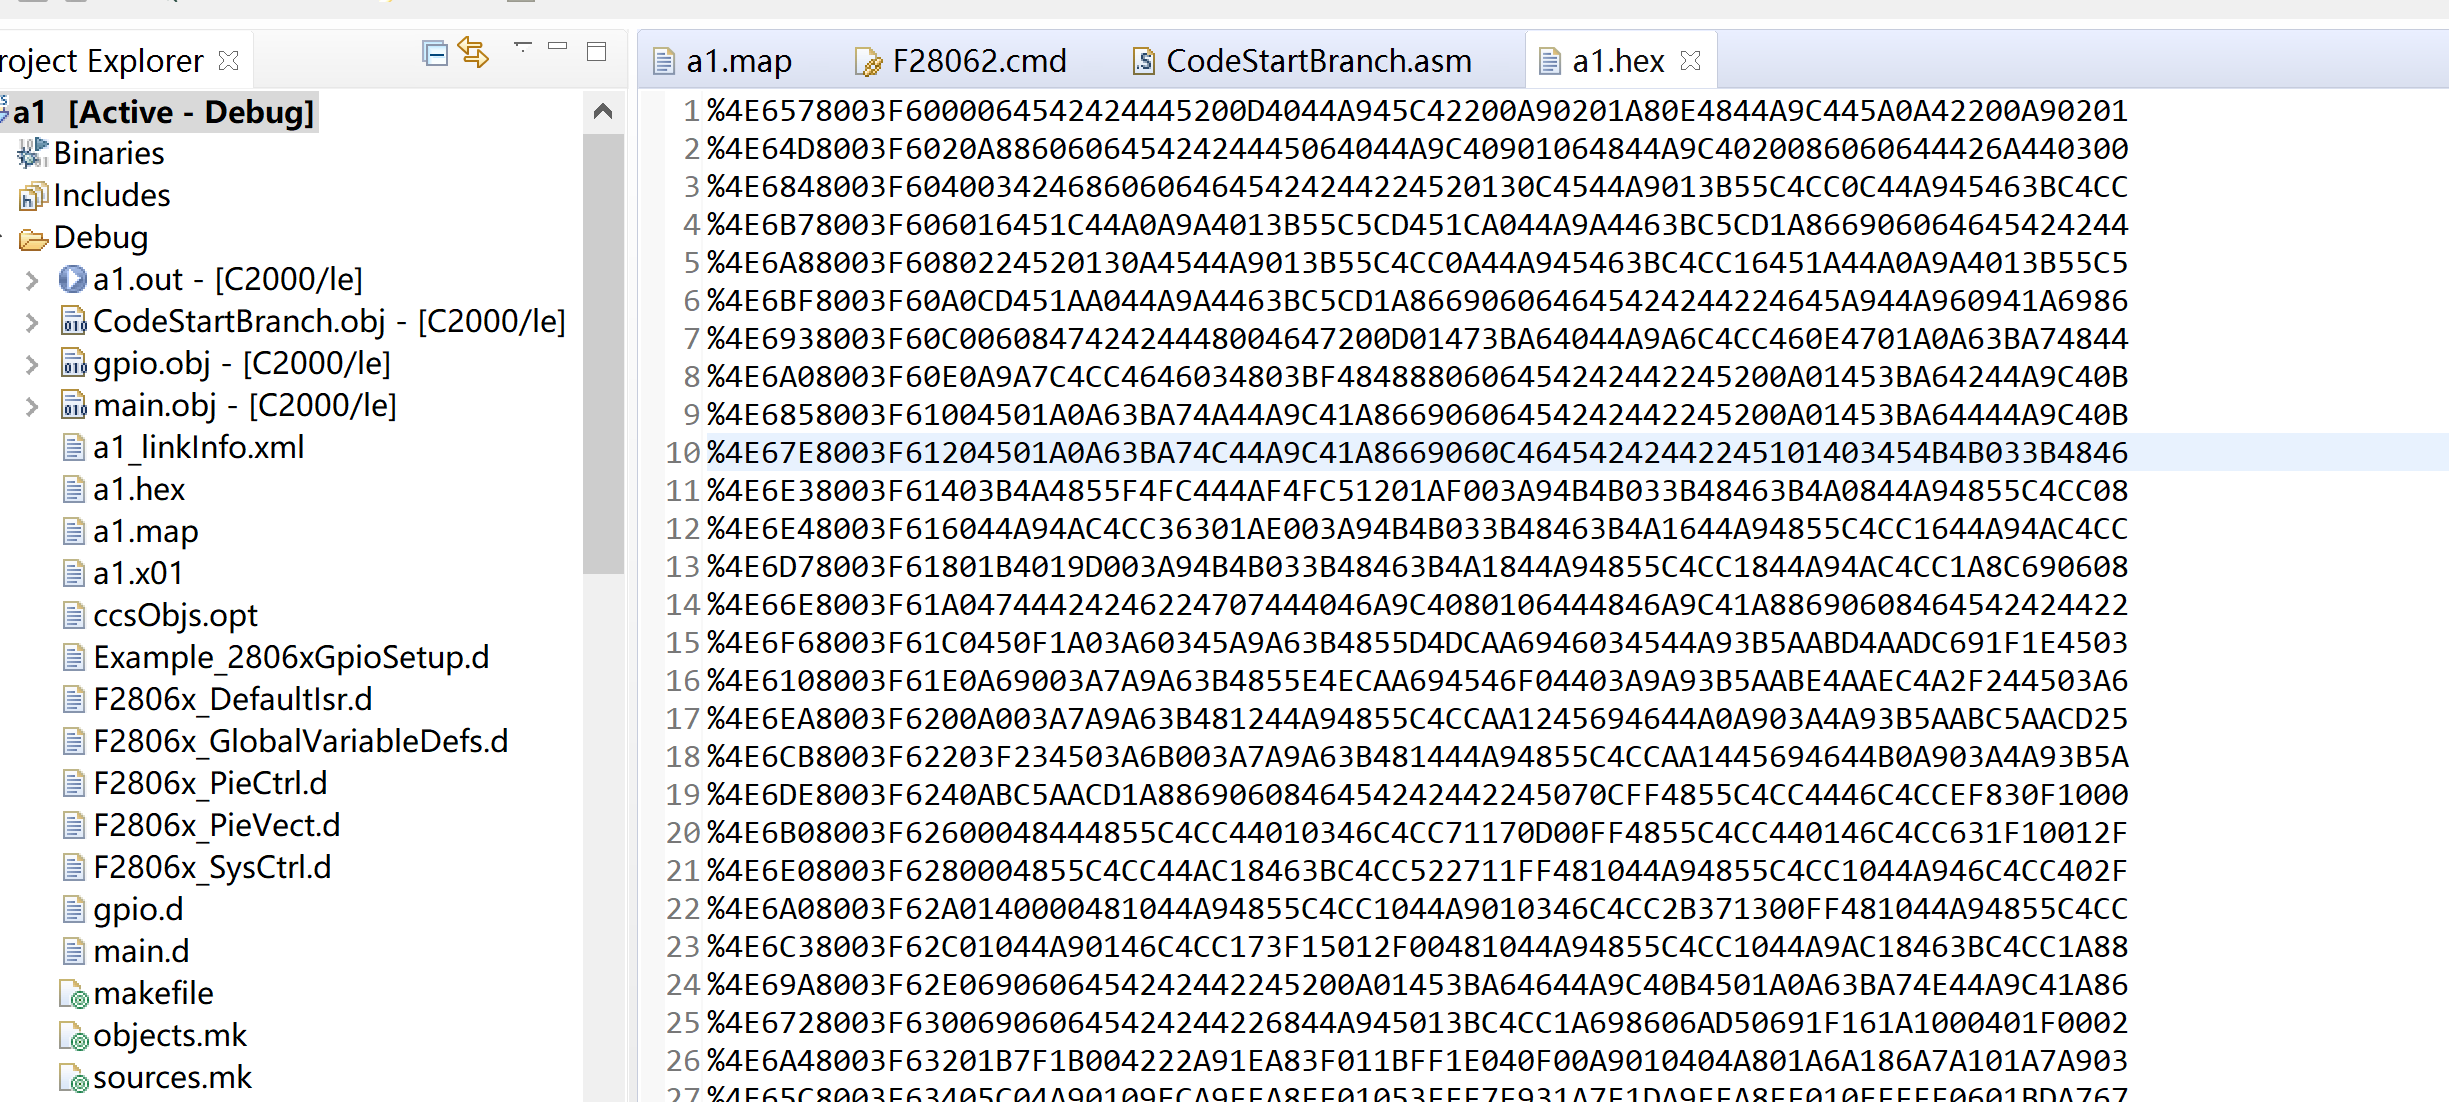Switch to the a1.map editor tab

737,62
